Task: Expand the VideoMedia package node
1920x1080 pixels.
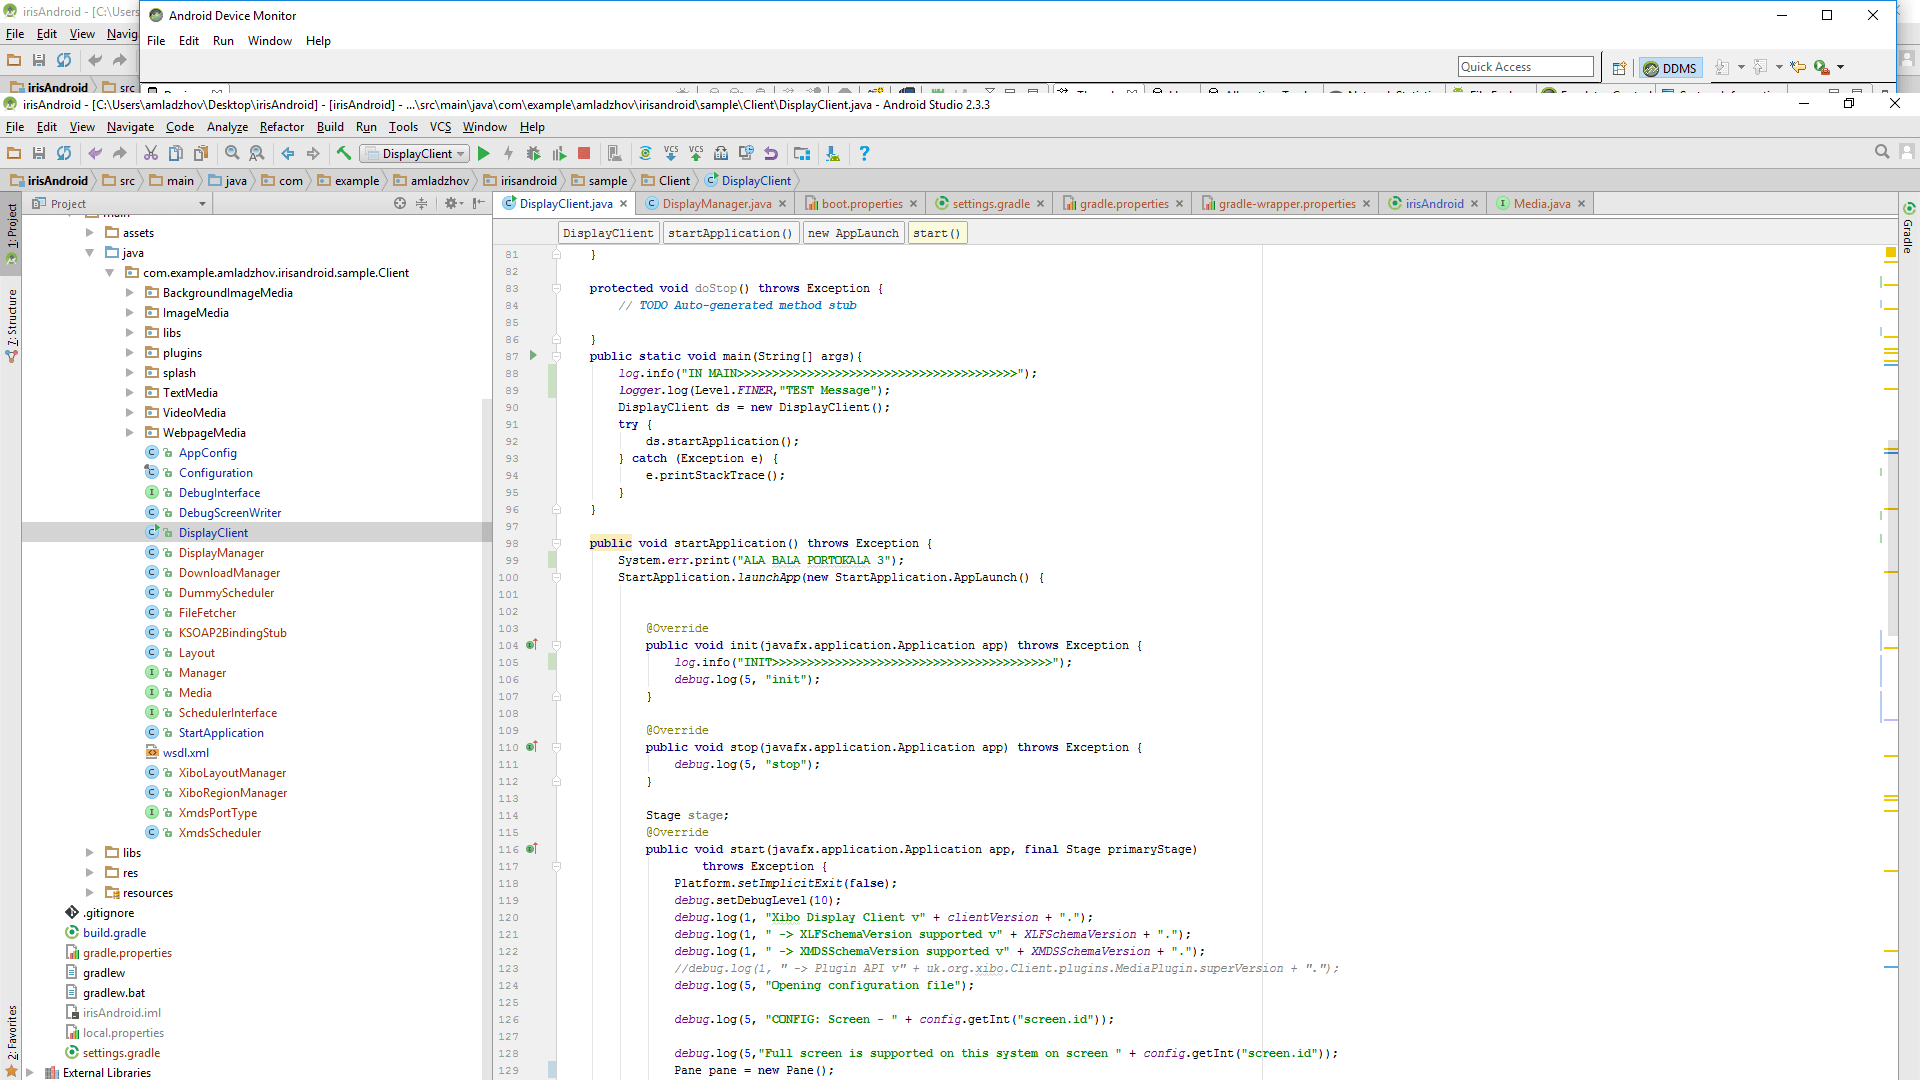Action: click(130, 413)
